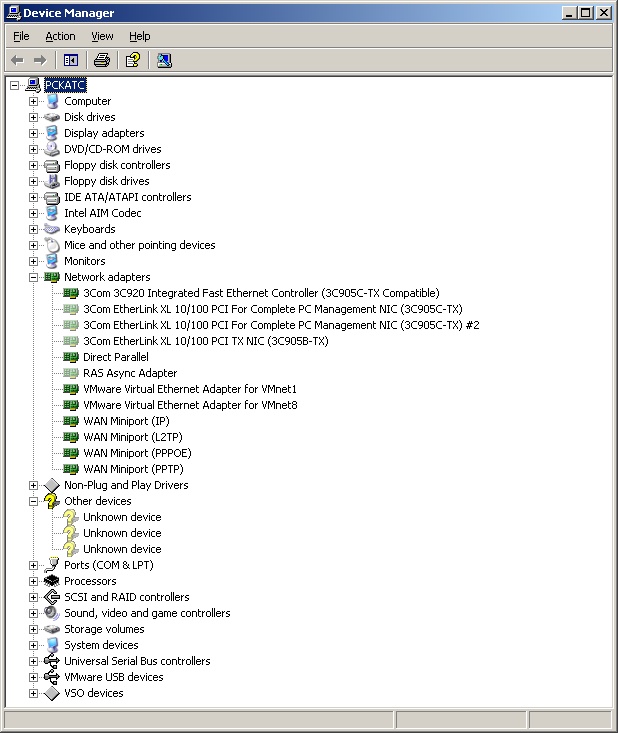Image resolution: width=618 pixels, height=733 pixels.
Task: Click the first Unknown device icon
Action: point(71,517)
